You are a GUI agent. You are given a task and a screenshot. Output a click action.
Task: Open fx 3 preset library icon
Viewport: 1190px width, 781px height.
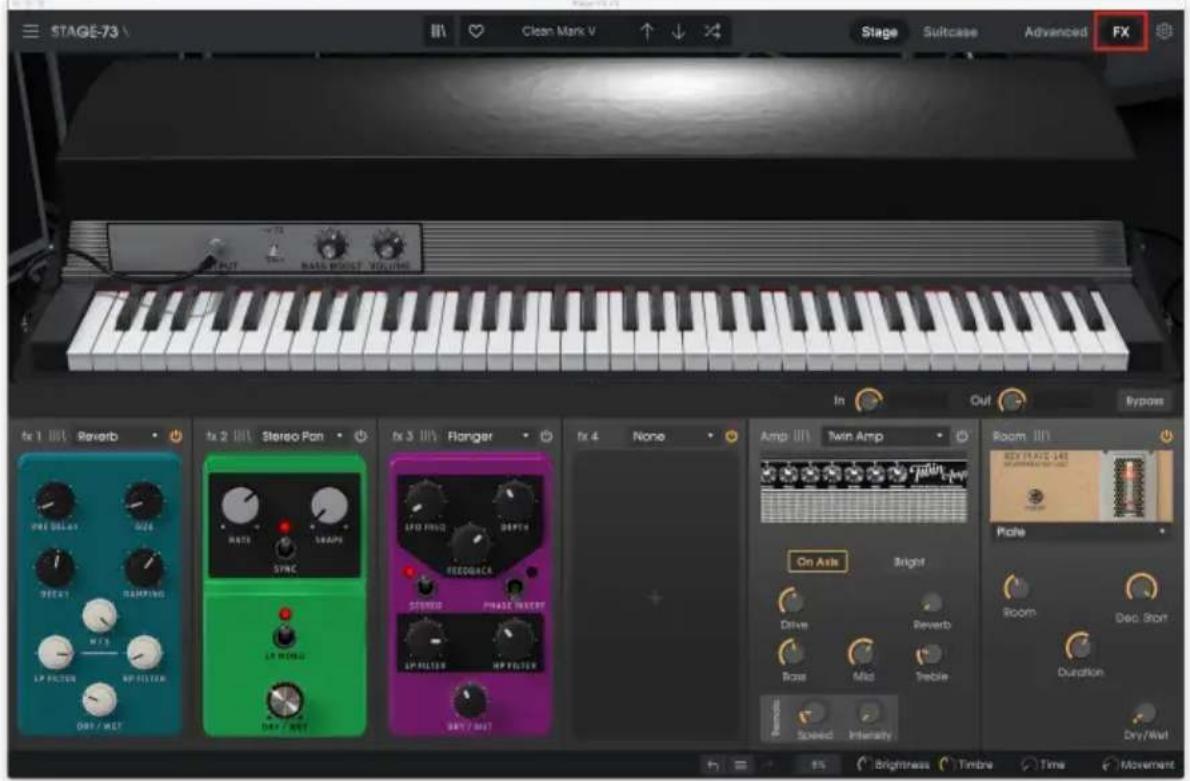(428, 436)
